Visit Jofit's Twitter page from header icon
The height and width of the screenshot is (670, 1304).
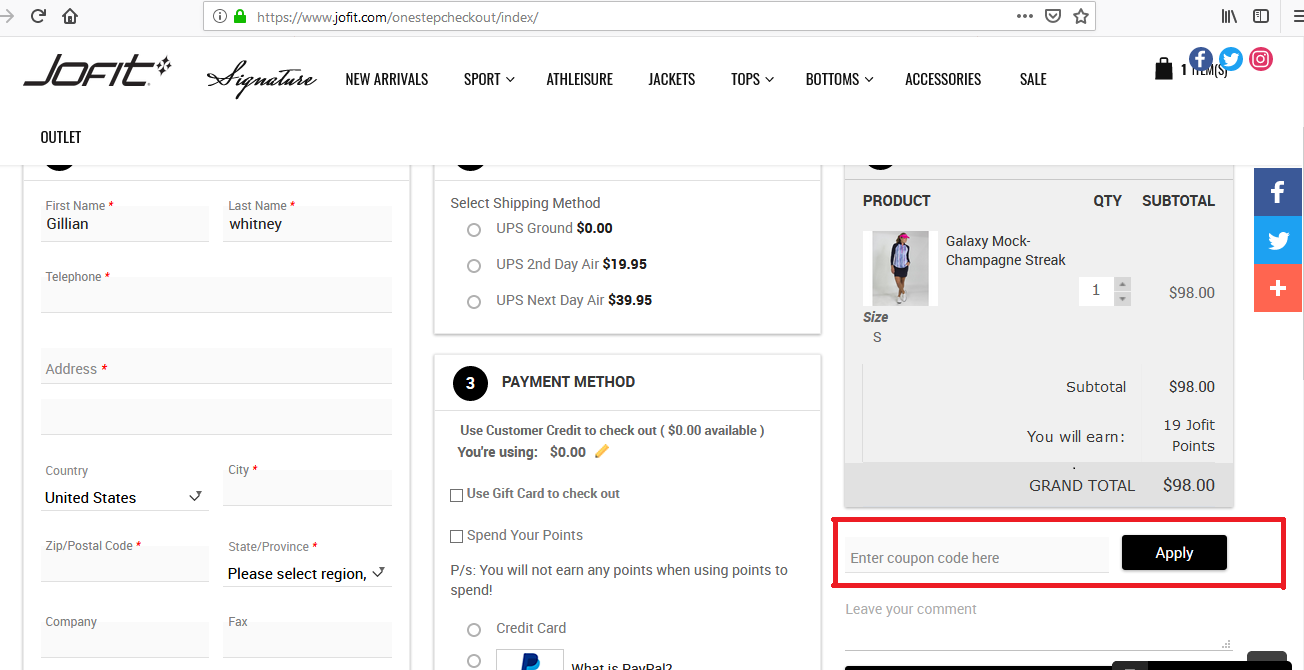coord(1231,59)
